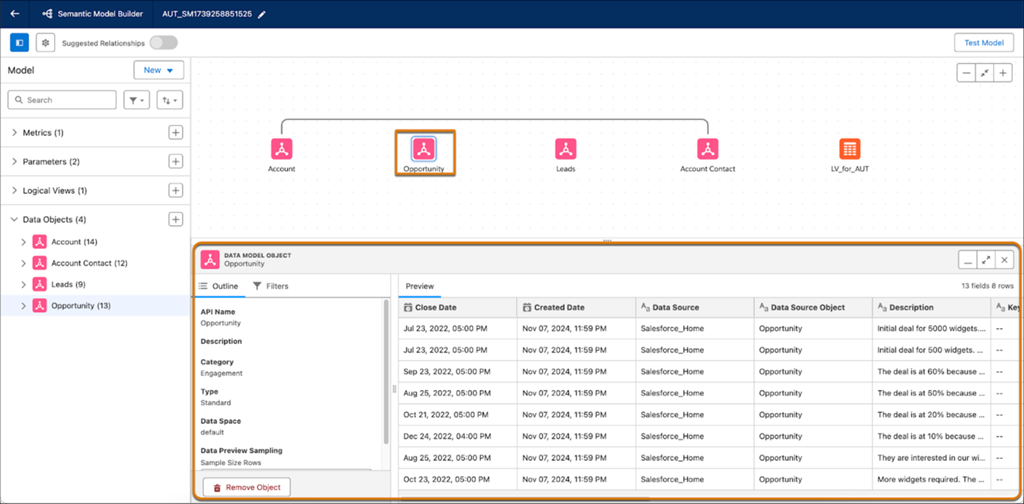Minimize the Data Model Object panel
This screenshot has height=504, width=1024.
968,260
